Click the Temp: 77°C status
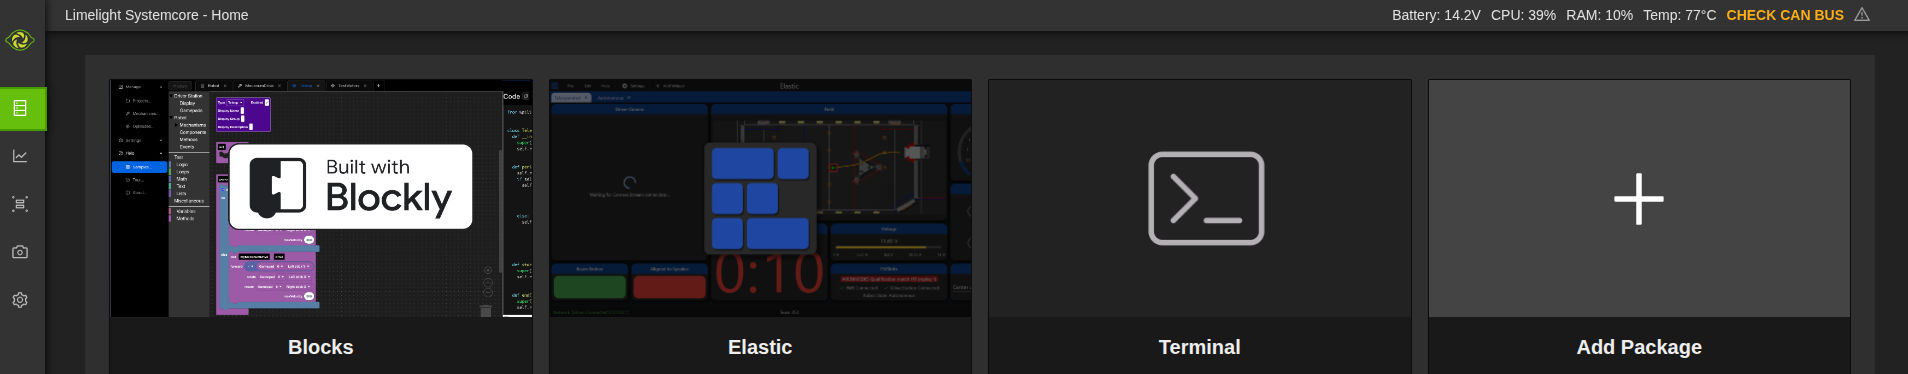 click(x=1679, y=15)
